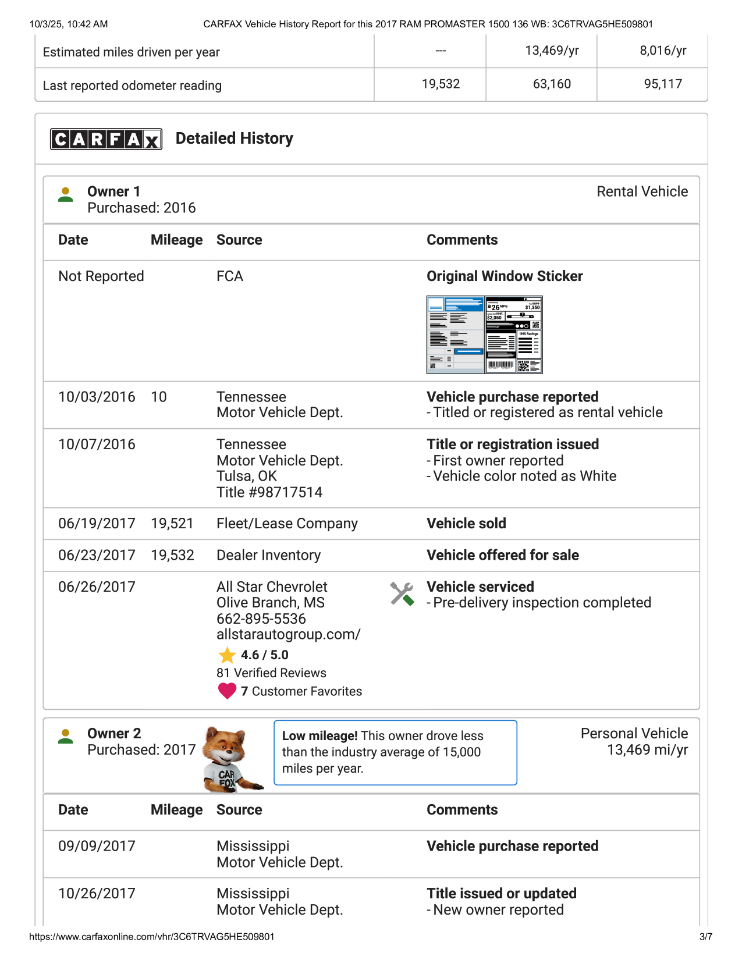Click the Owner 1 person icon

coord(66,194)
